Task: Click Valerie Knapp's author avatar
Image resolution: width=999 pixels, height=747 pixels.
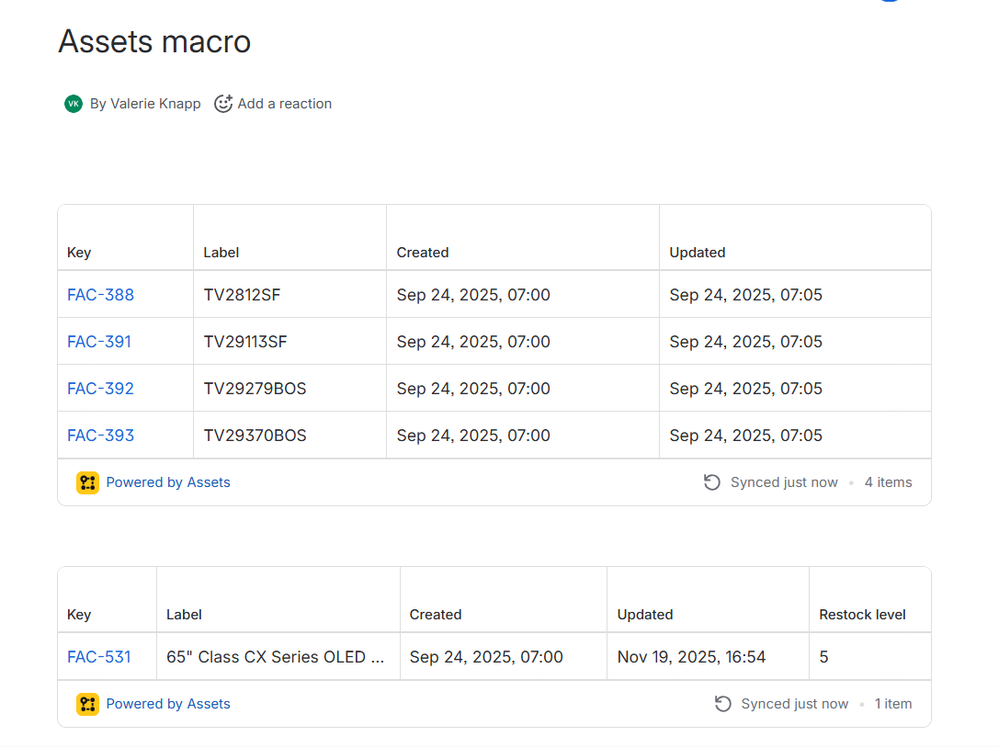Action: (x=73, y=104)
